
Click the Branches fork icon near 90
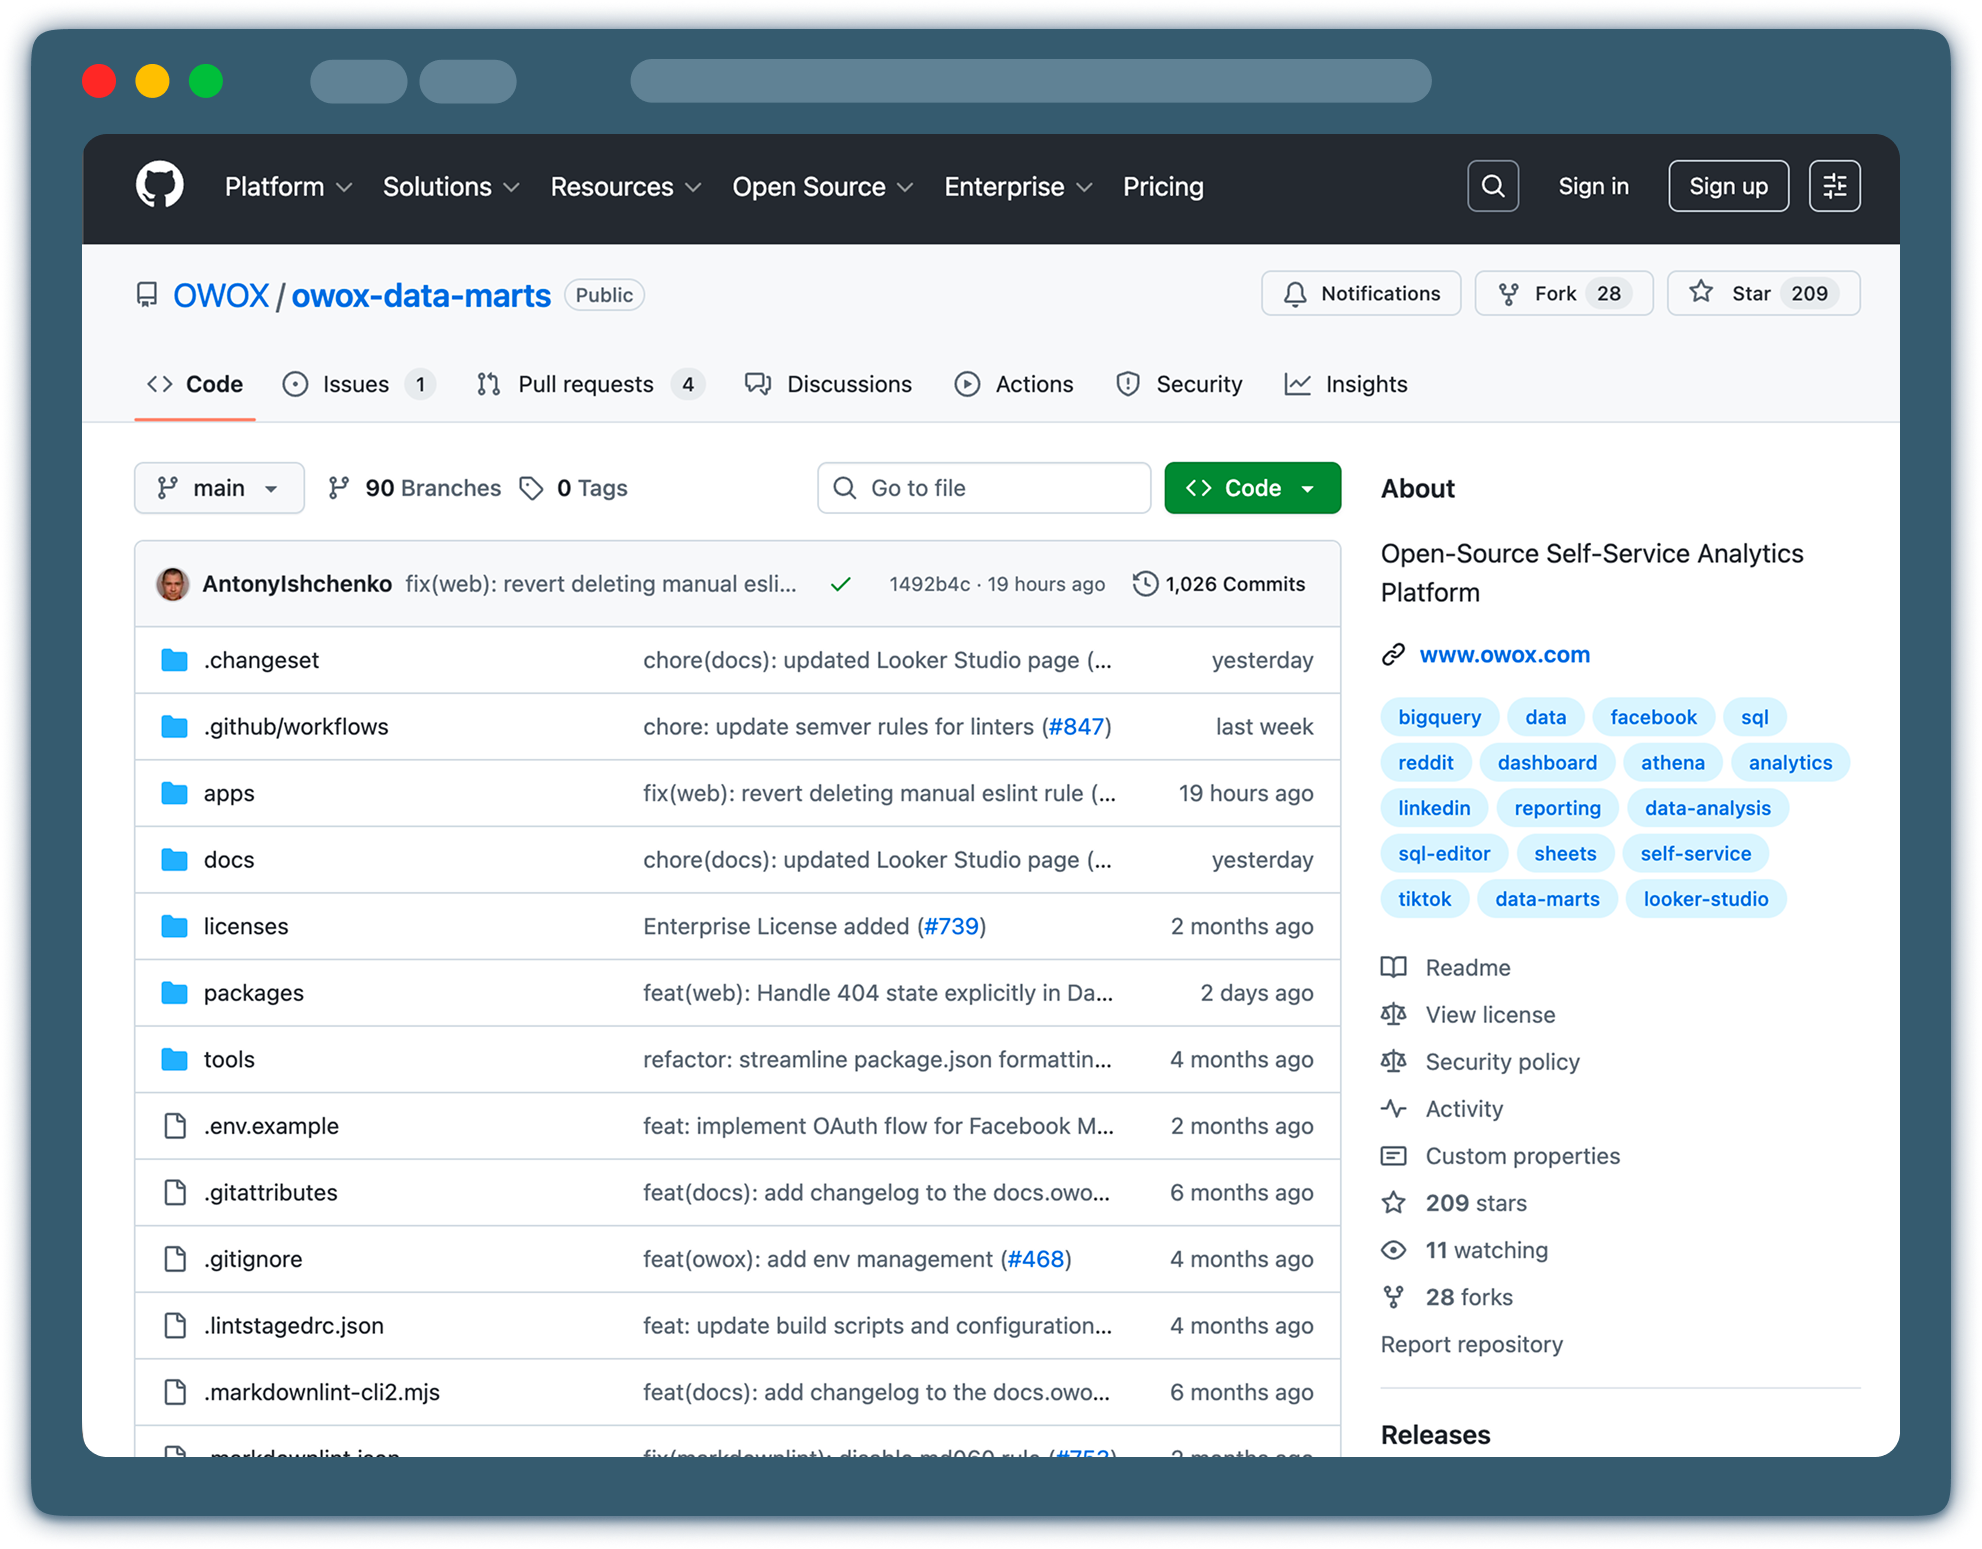339,488
